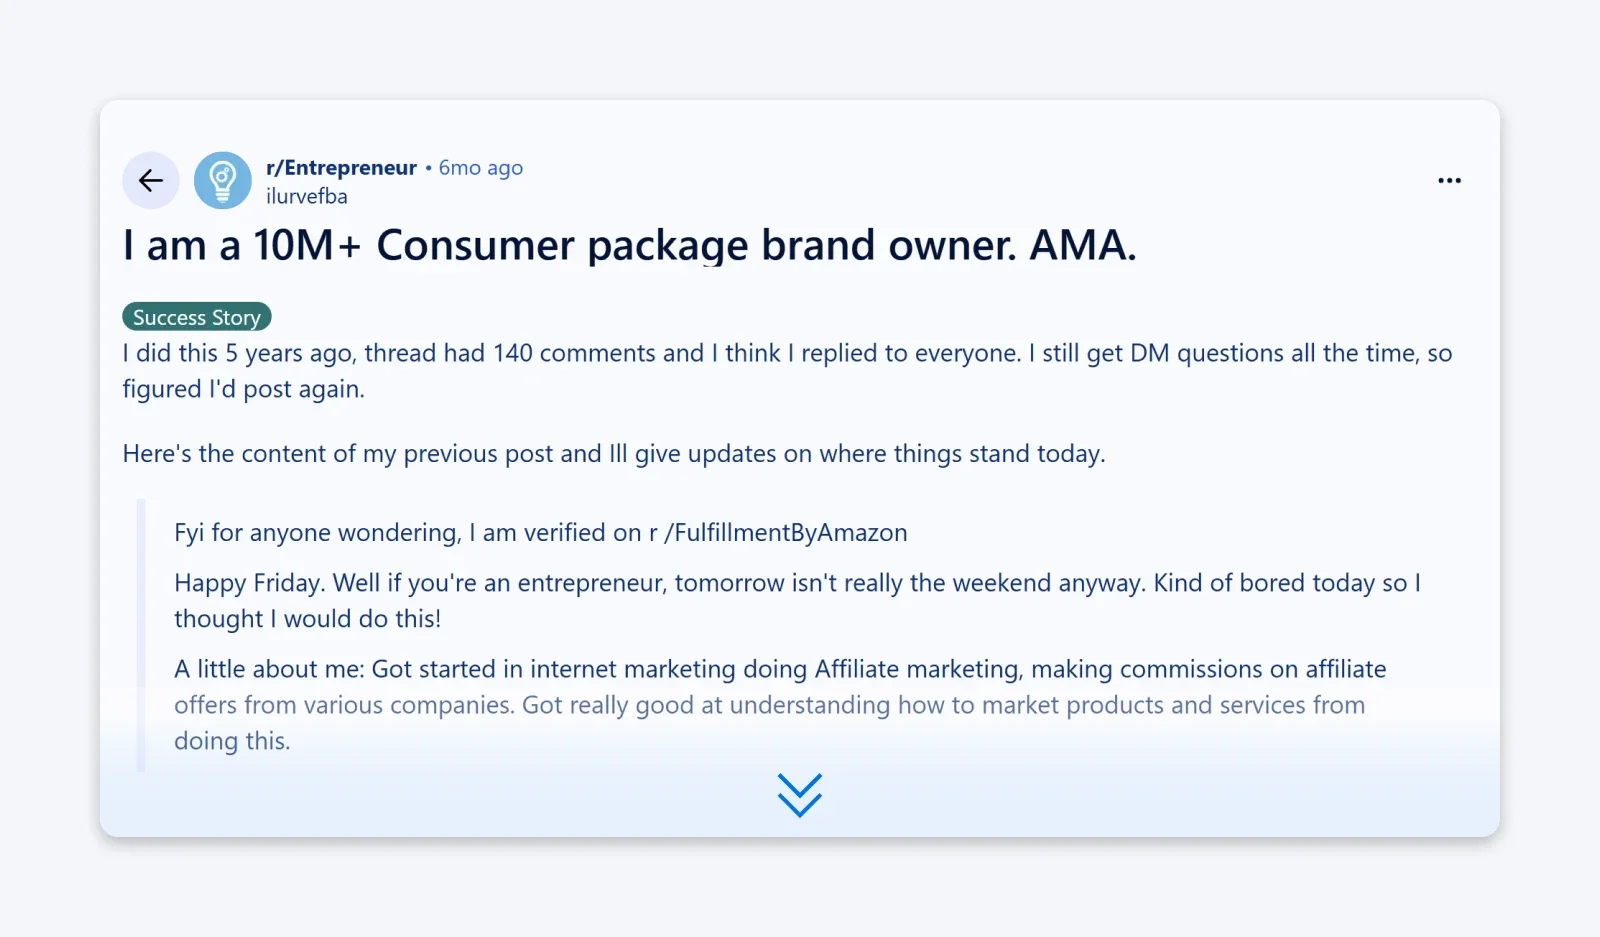
Task: Click the ellipsis options icon top right
Action: (x=1449, y=180)
